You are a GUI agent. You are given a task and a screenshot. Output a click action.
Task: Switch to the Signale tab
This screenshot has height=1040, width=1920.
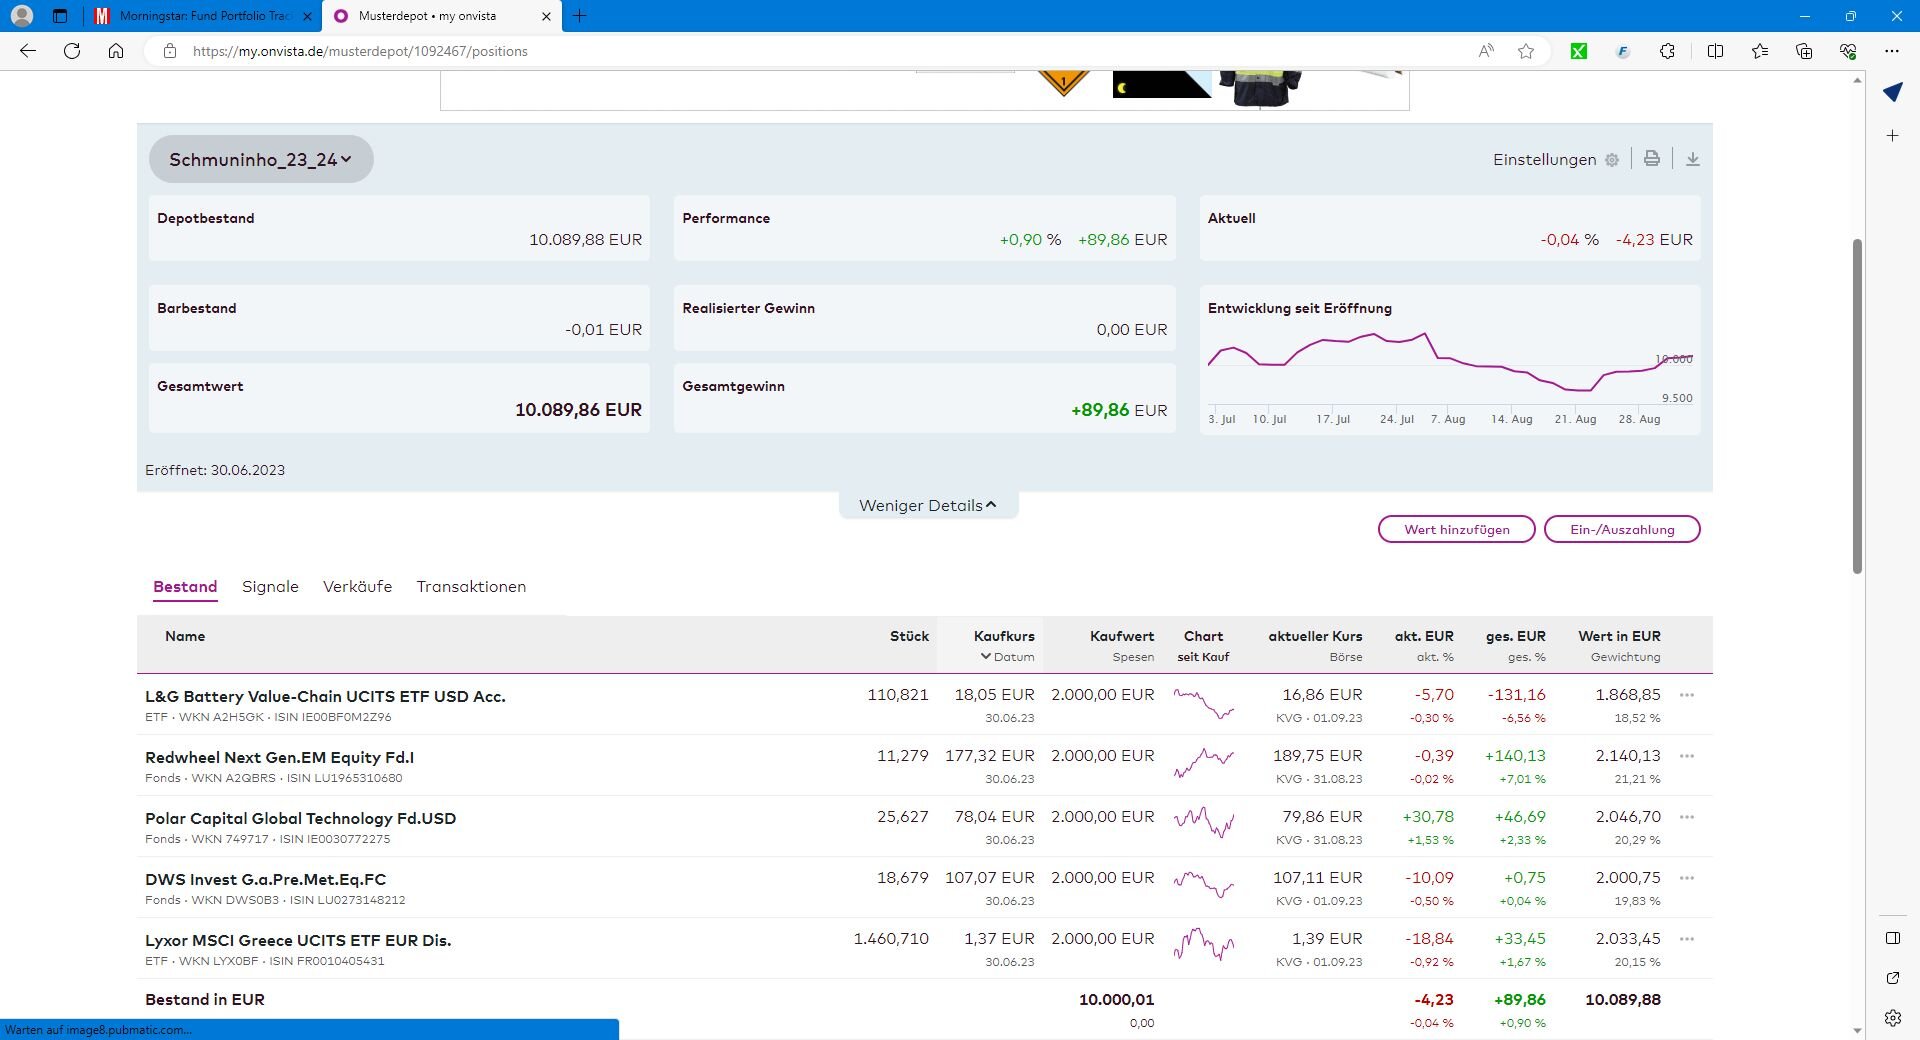pyautogui.click(x=270, y=587)
